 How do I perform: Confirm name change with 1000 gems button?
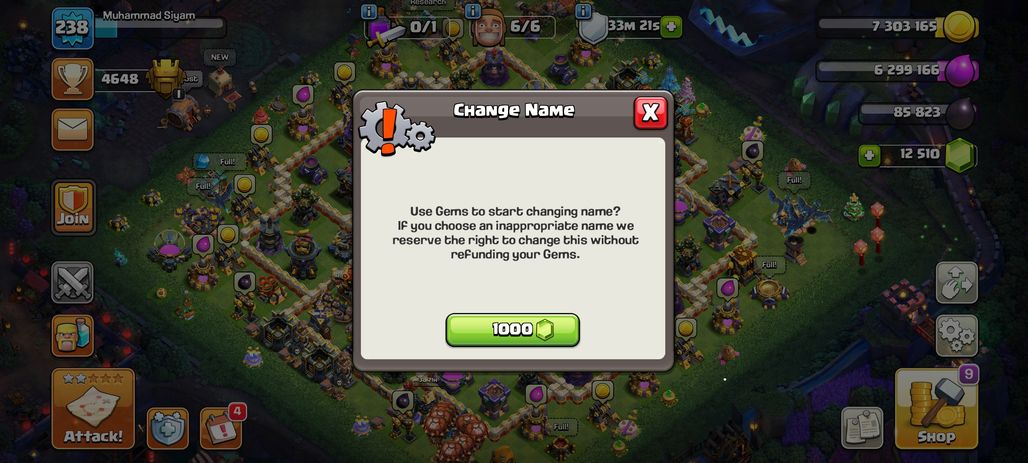(513, 329)
